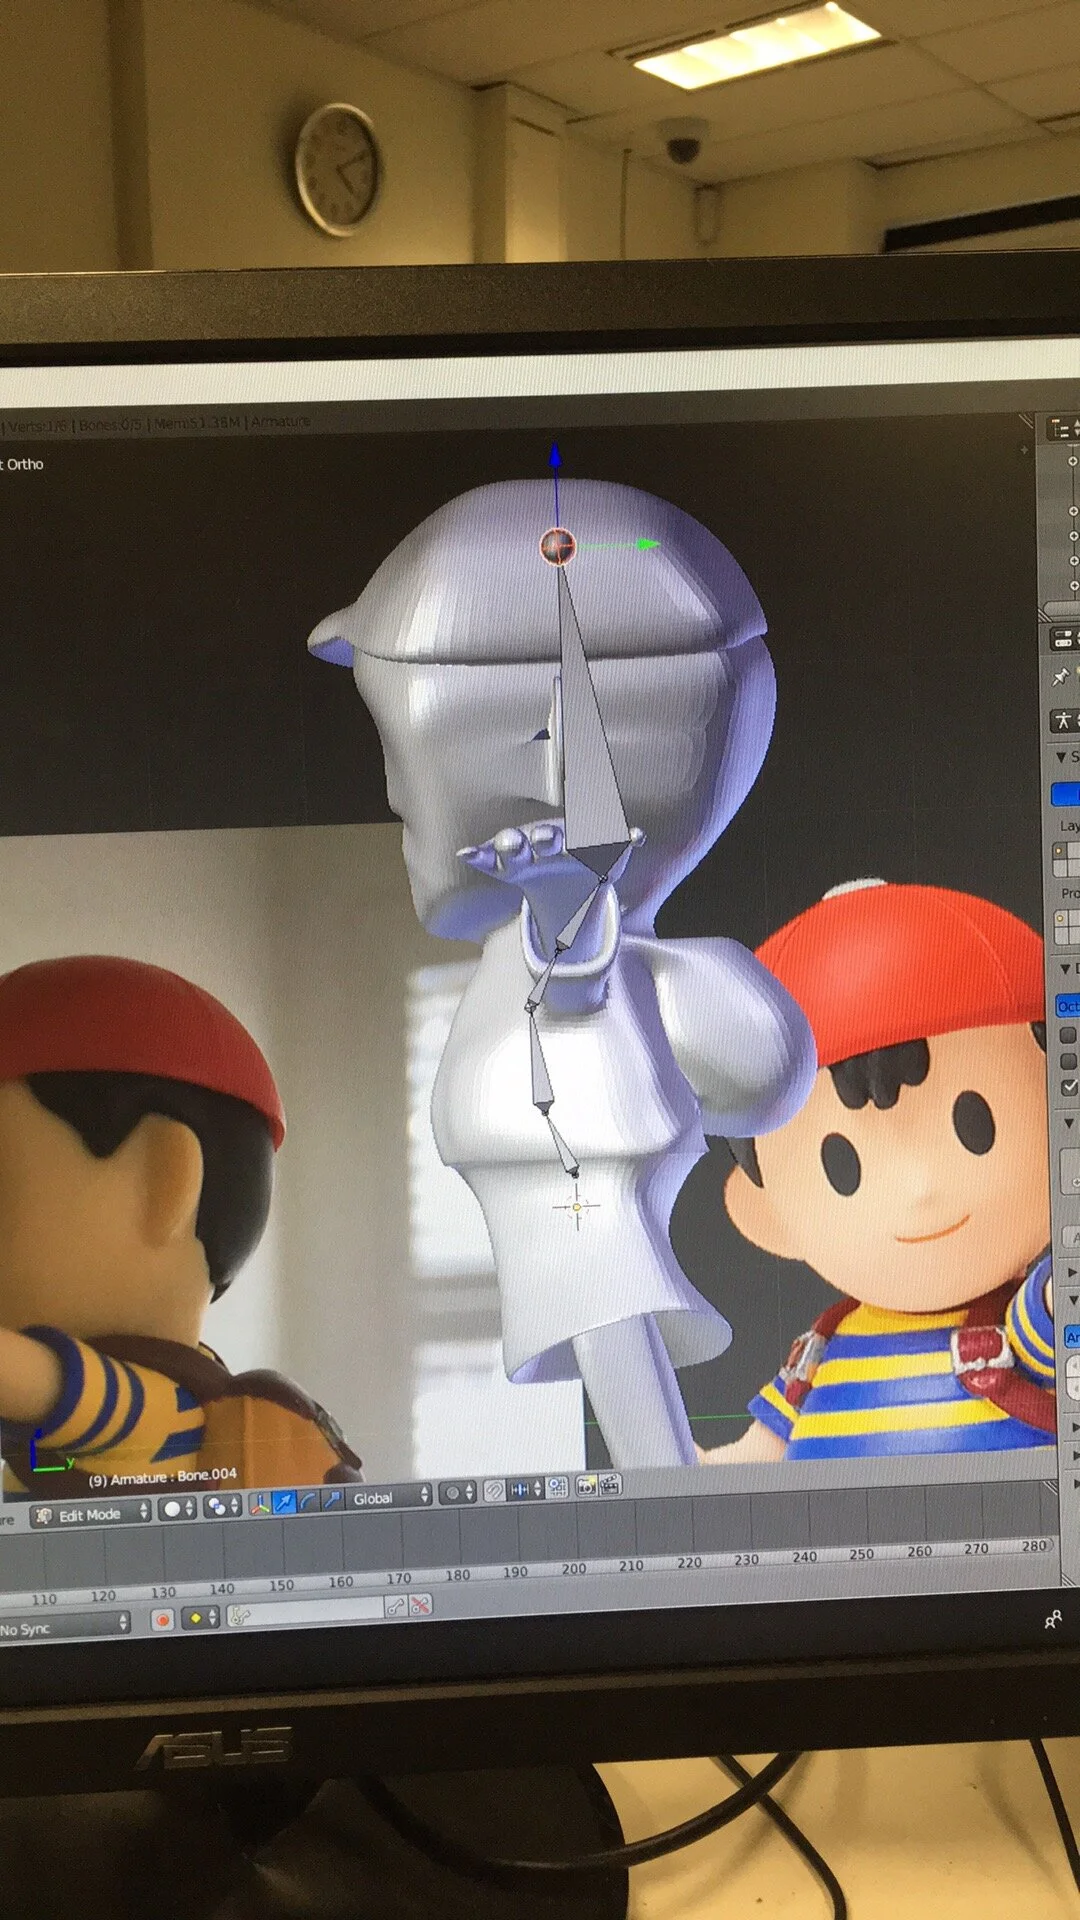Click frame 250 on the timeline

(862, 1554)
